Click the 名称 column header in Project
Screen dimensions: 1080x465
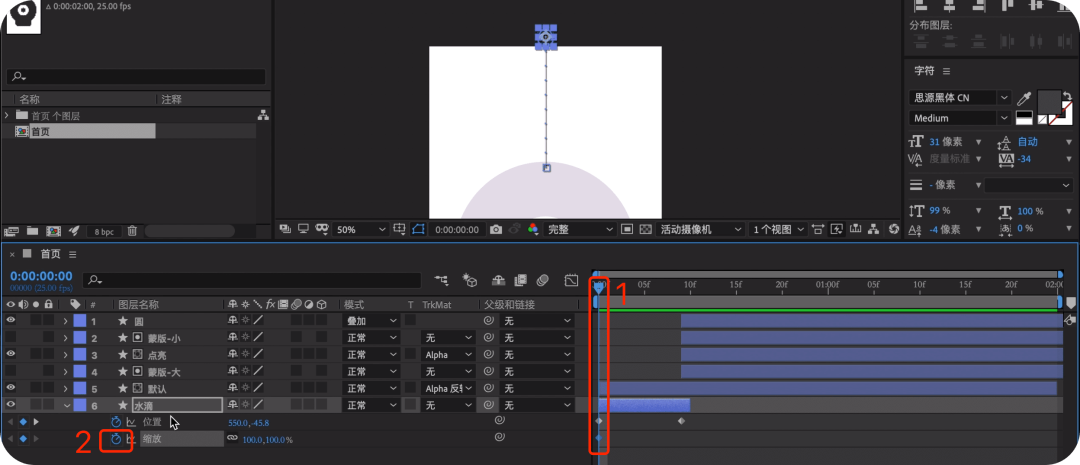point(30,99)
